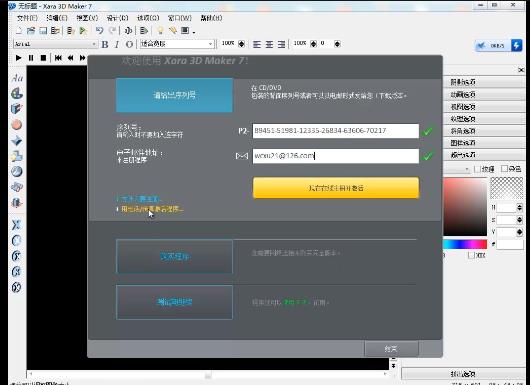Image resolution: width=530 pixels, height=385 pixels.
Task: Click the yellow register and activate button
Action: 336,188
